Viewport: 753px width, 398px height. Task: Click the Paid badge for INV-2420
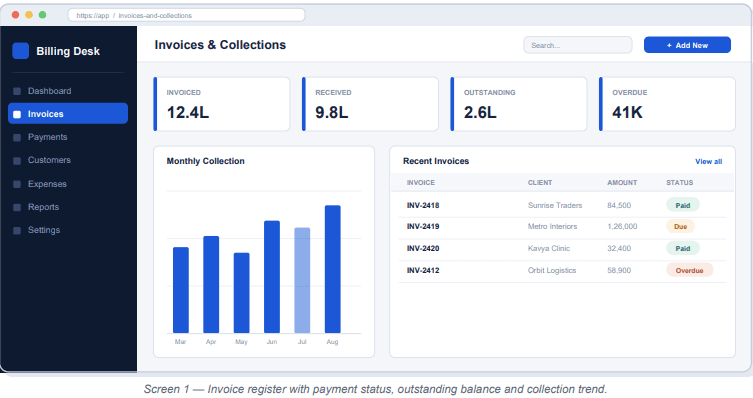pyautogui.click(x=682, y=249)
